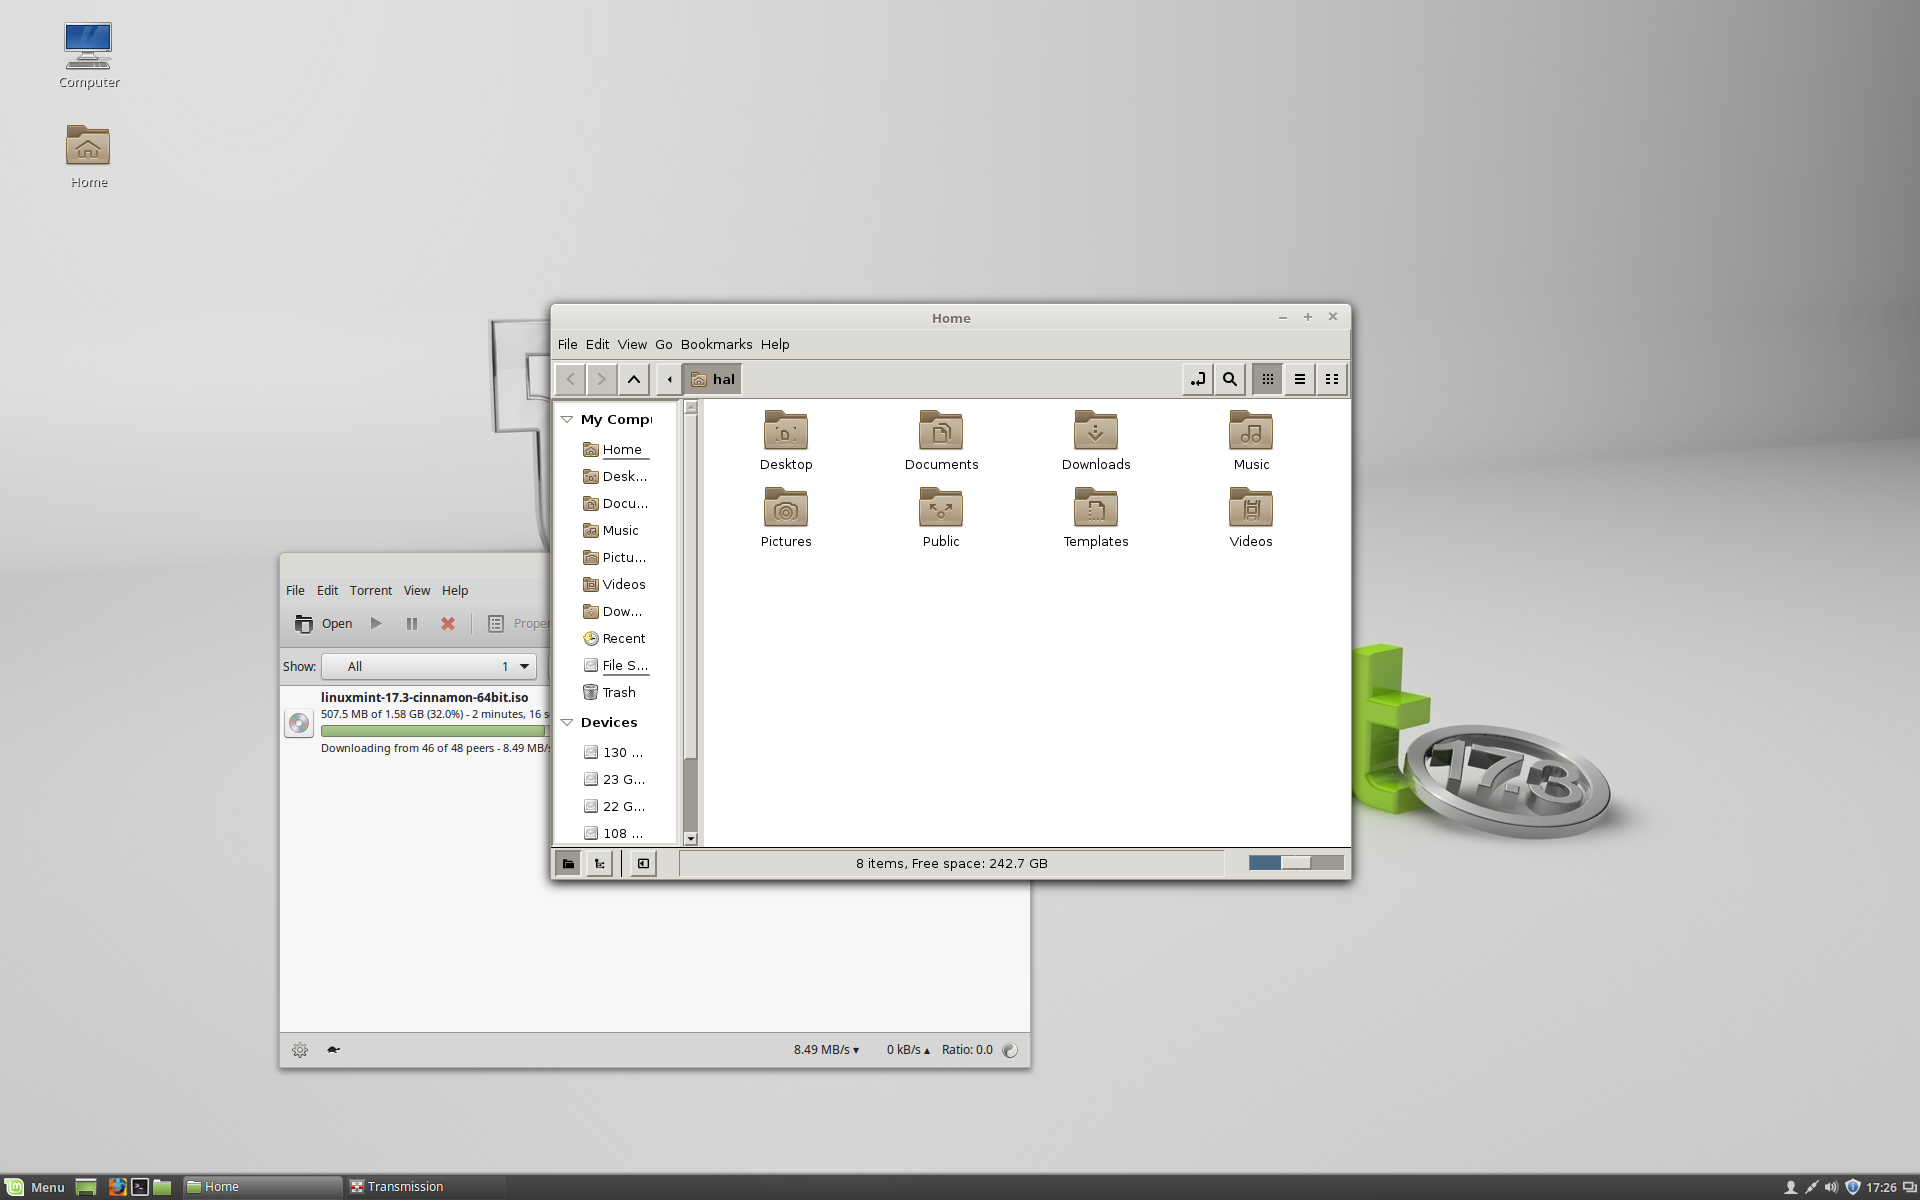Switch to compact view
The image size is (1920, 1200).
[1331, 379]
